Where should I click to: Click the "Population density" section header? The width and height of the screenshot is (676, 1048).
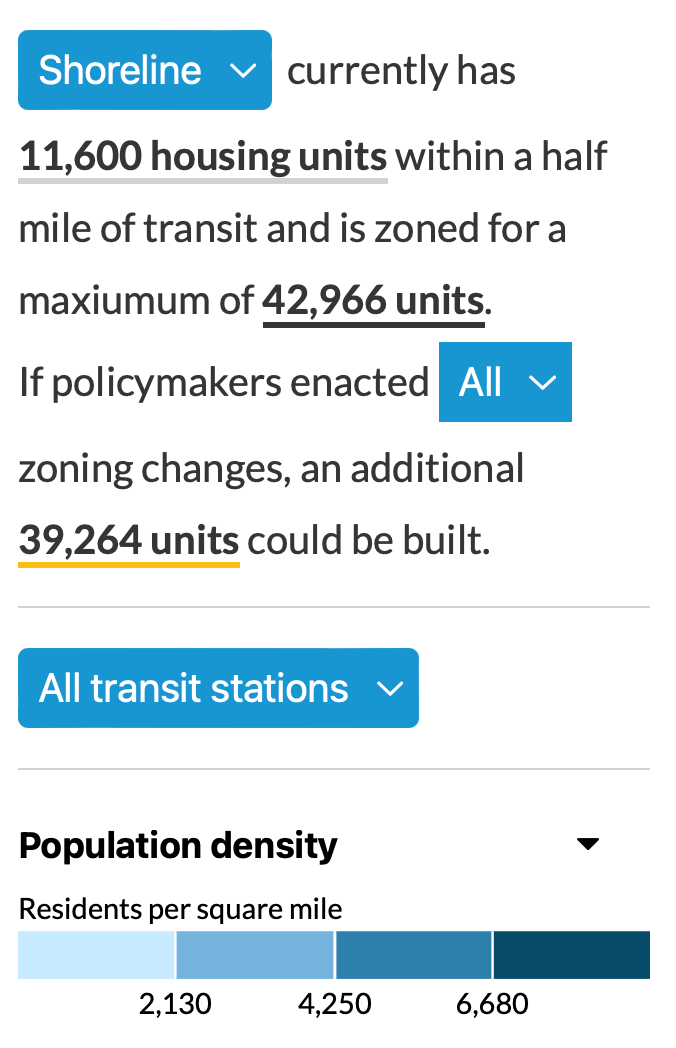pyautogui.click(x=177, y=845)
